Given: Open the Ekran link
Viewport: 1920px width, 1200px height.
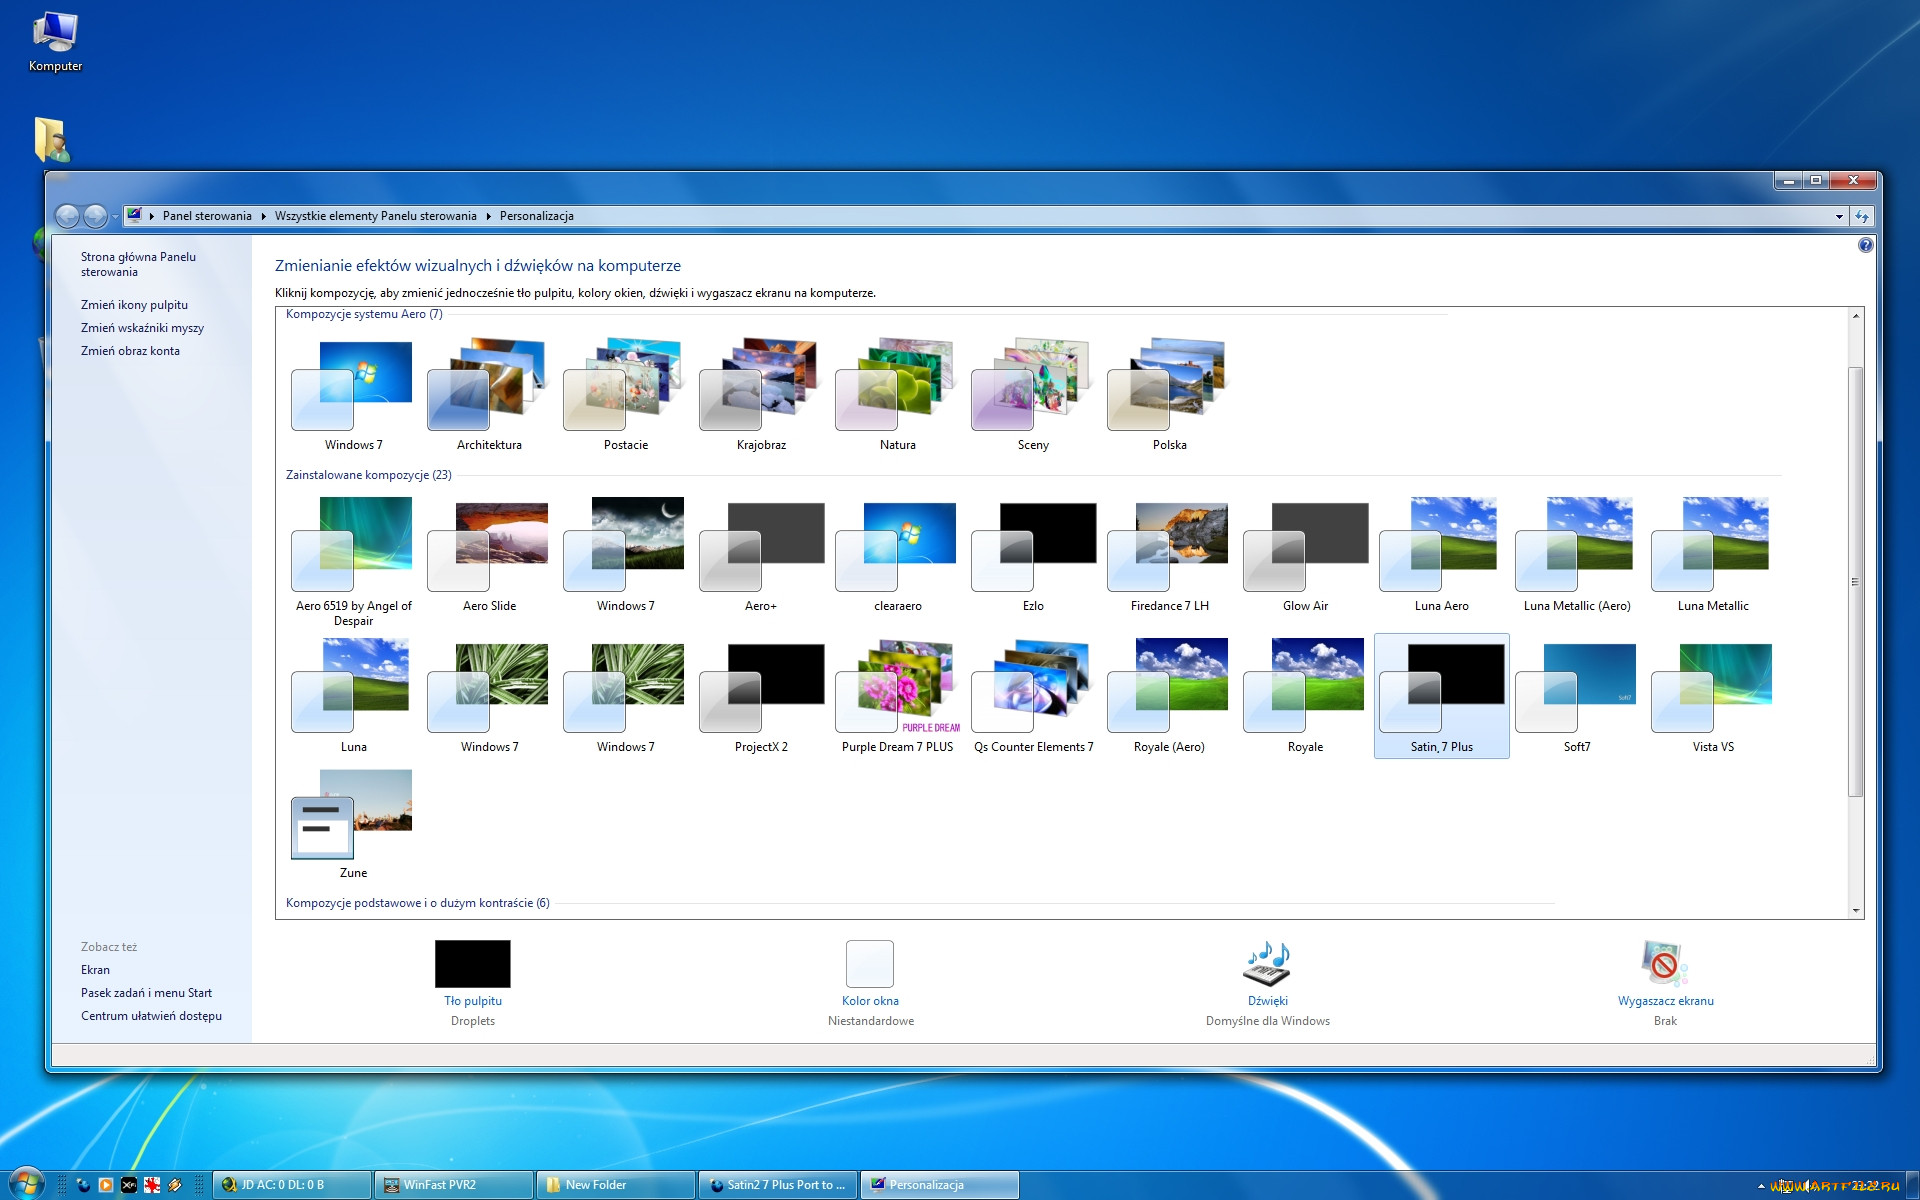Looking at the screenshot, I should pos(95,970).
